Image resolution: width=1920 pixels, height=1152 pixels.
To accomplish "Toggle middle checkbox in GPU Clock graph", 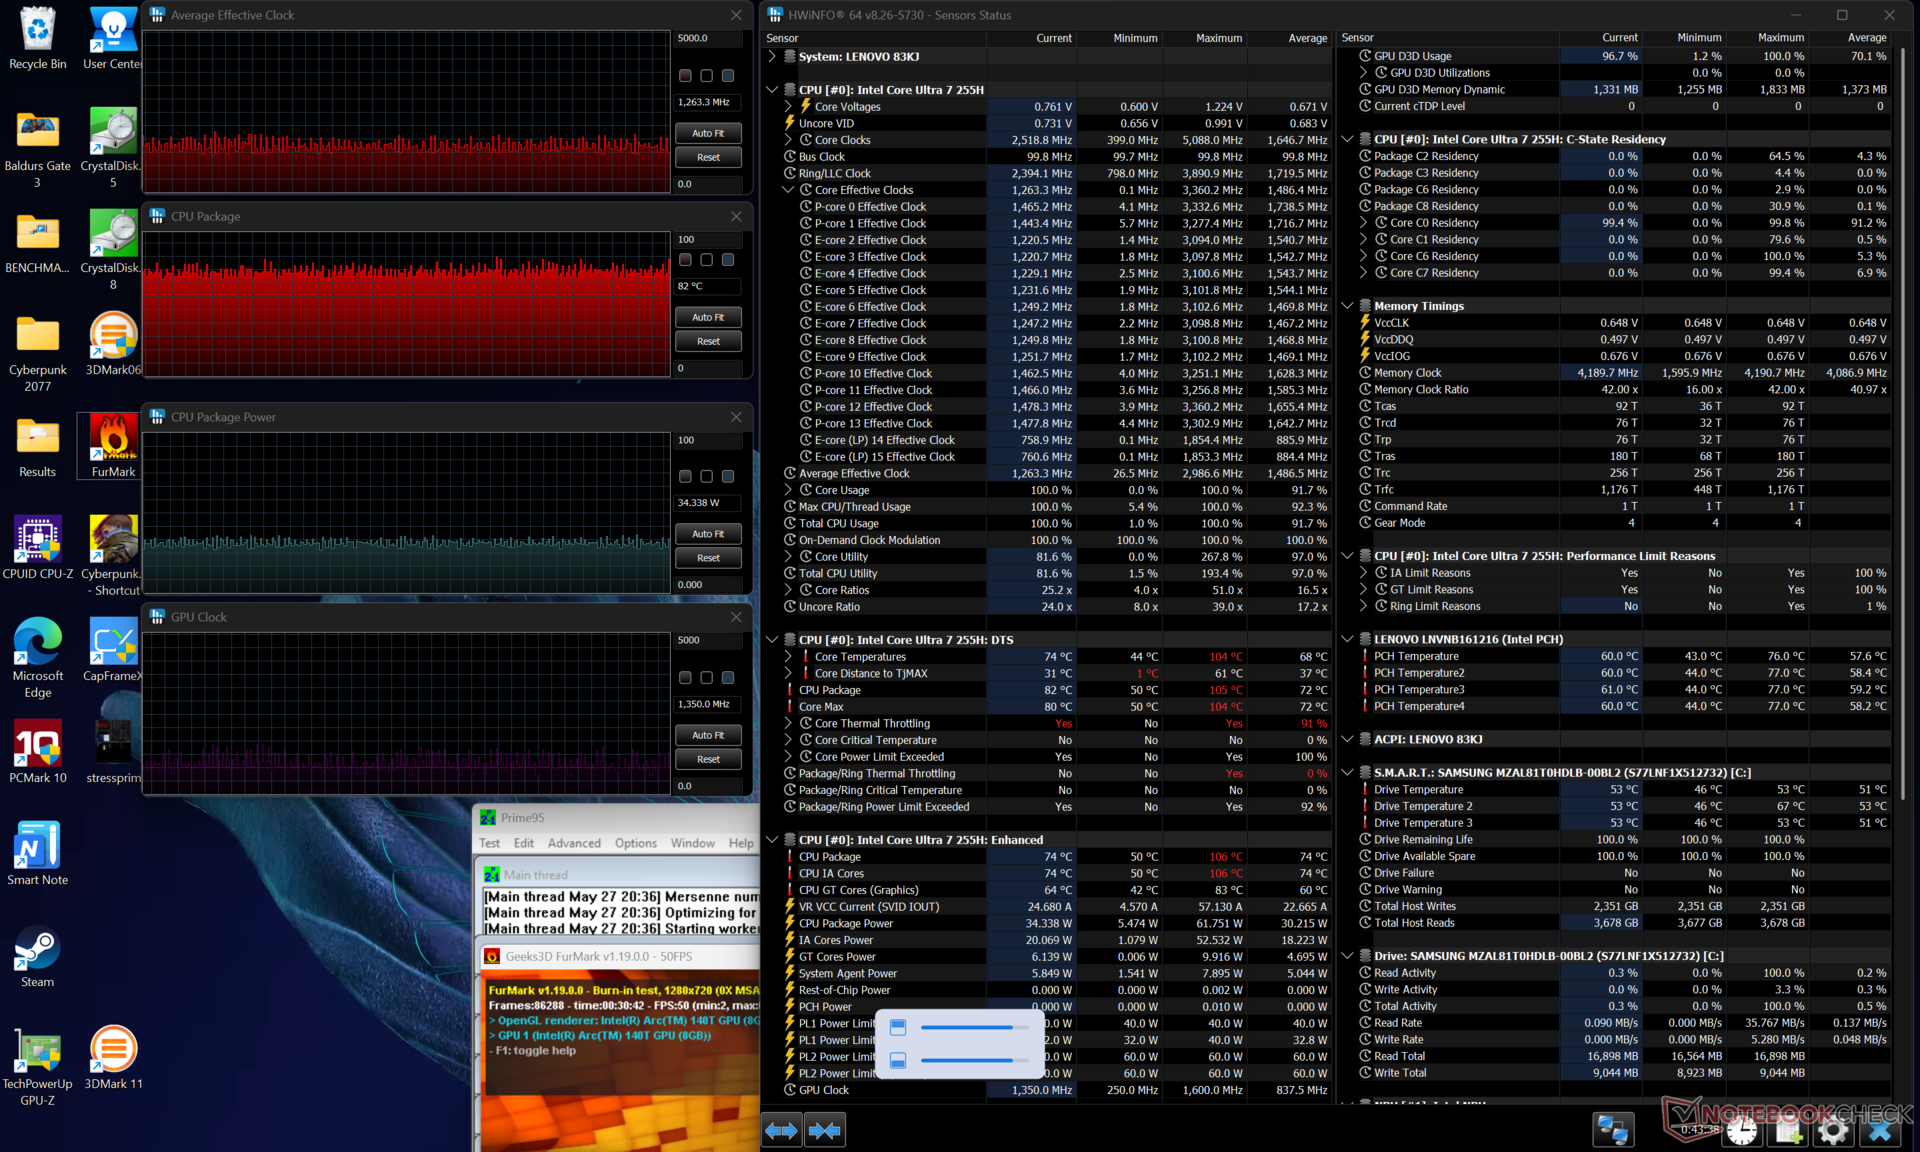I will pos(707,678).
